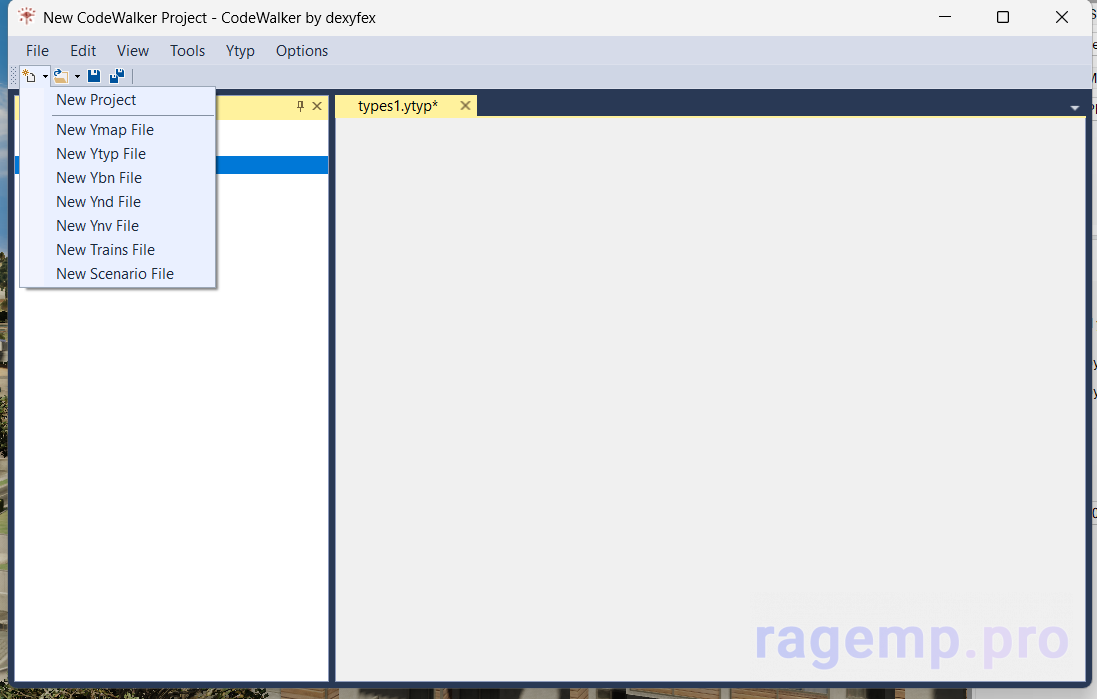Choose New Trains File entry
This screenshot has height=699, width=1097.
(105, 250)
